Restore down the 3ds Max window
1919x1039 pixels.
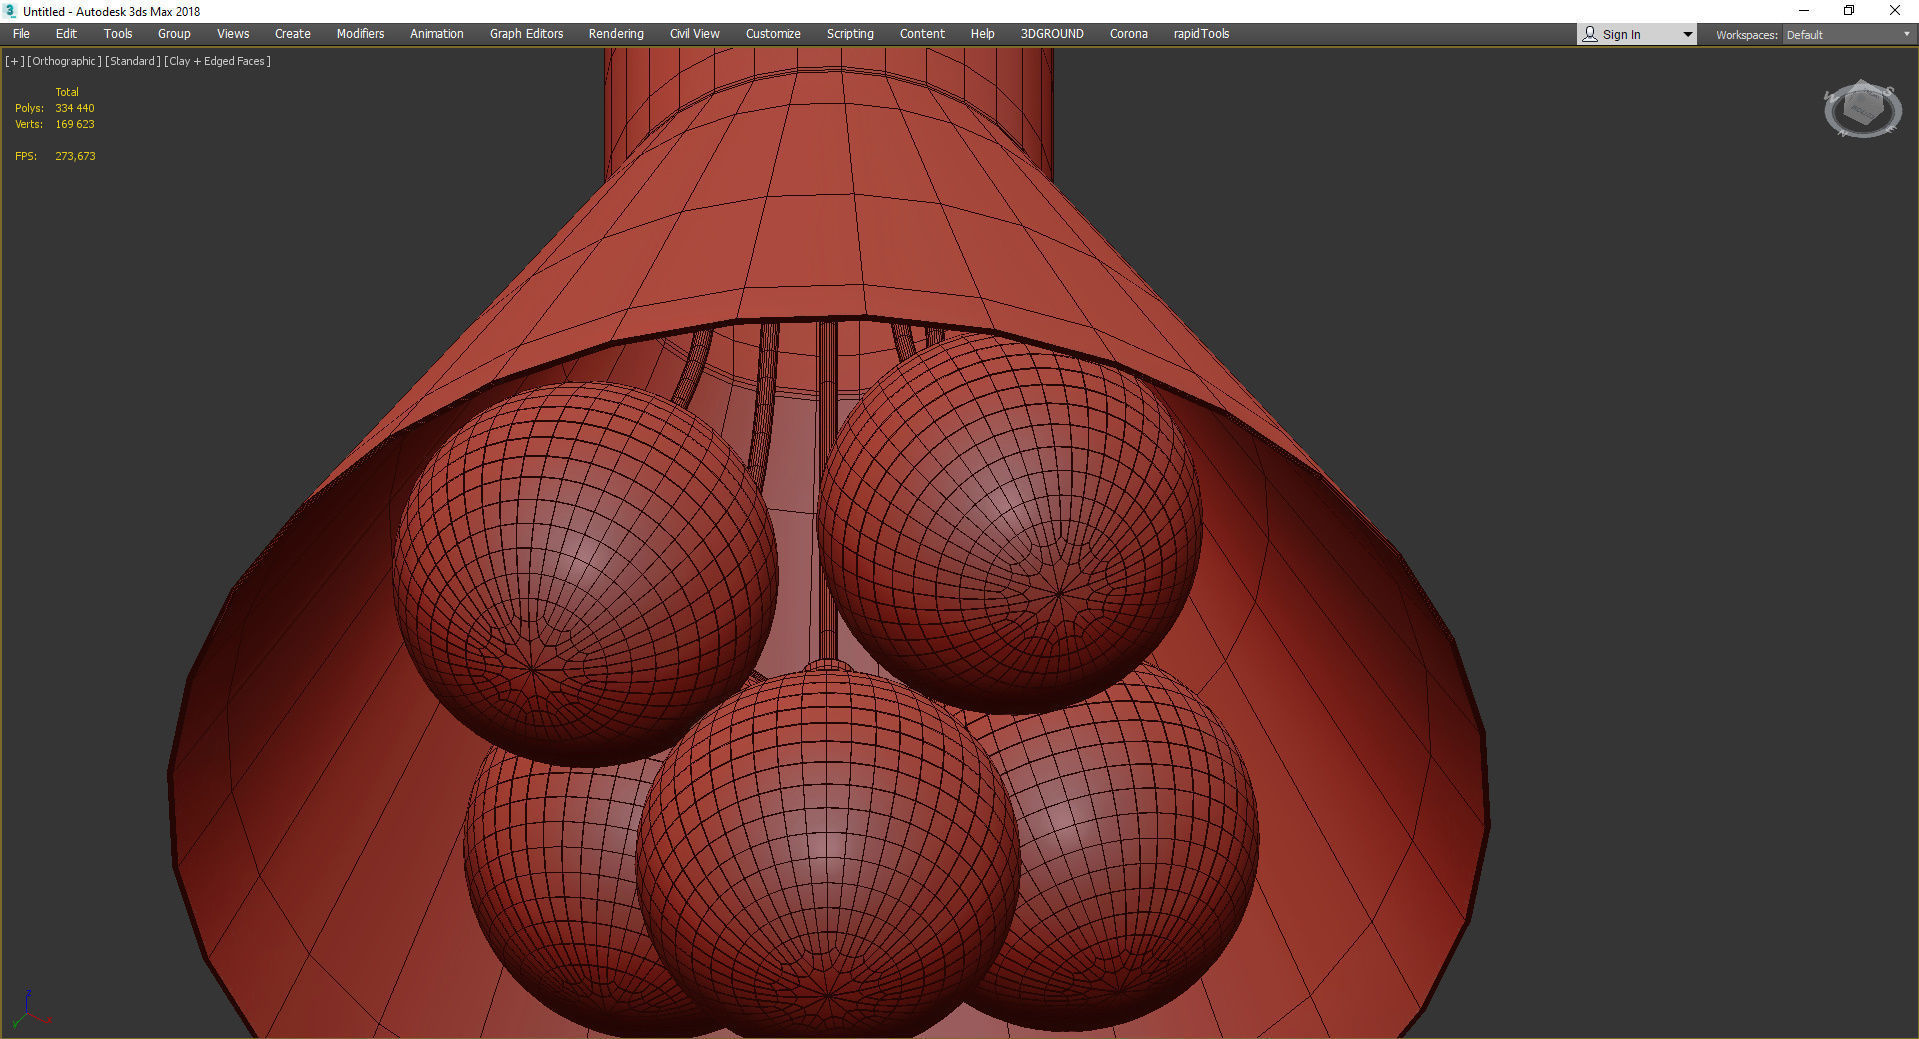[1849, 11]
